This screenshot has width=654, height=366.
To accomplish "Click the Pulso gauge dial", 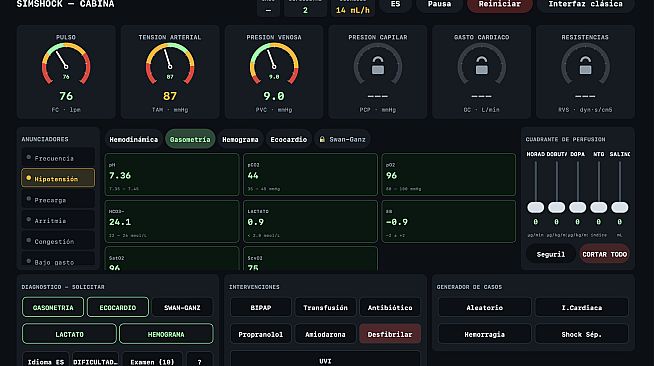I will 66,64.
